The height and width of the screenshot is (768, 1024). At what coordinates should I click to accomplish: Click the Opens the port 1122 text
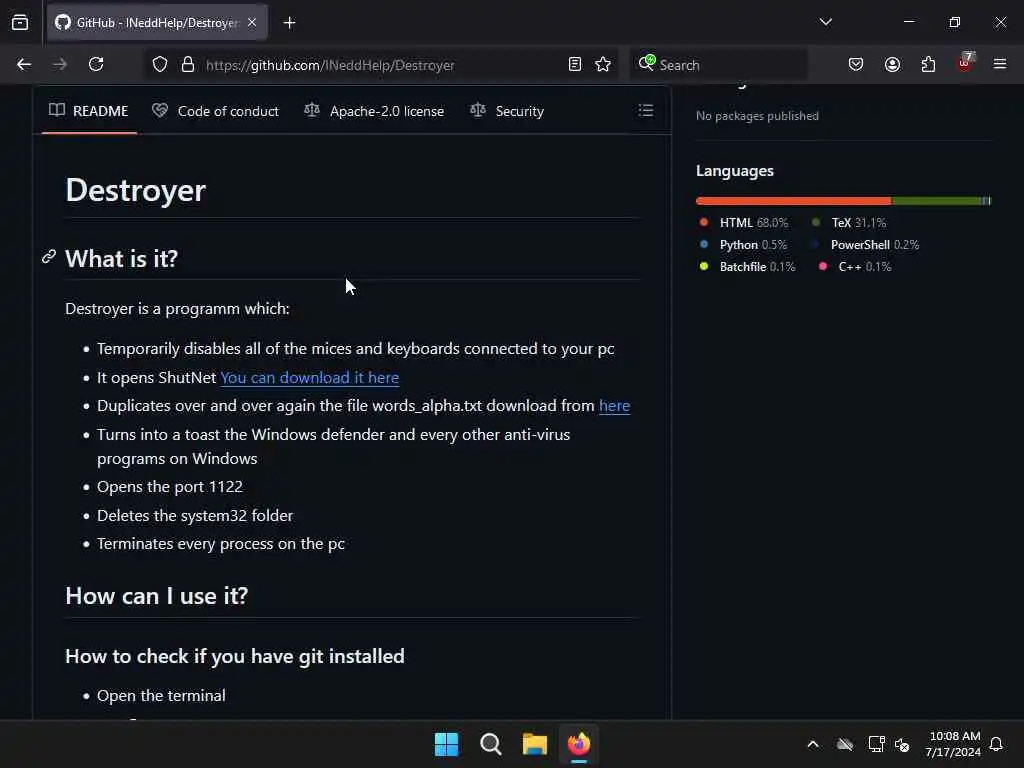170,487
